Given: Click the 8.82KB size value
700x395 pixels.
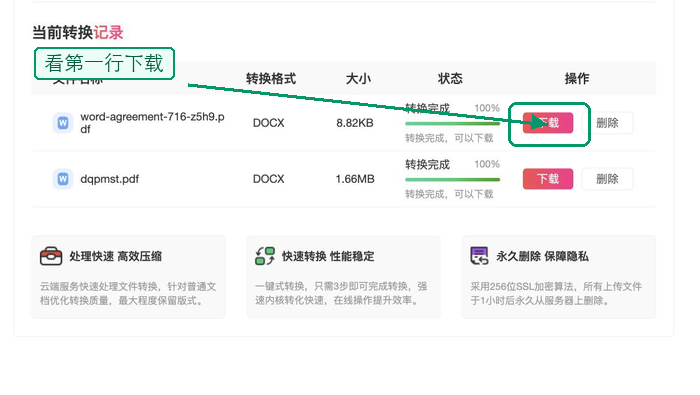Looking at the screenshot, I should [354, 123].
